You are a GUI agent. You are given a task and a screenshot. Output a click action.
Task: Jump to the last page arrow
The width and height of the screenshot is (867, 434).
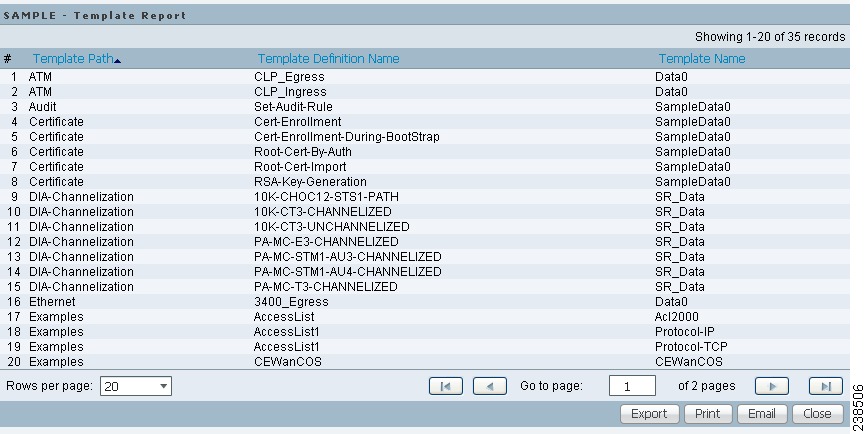[x=826, y=386]
